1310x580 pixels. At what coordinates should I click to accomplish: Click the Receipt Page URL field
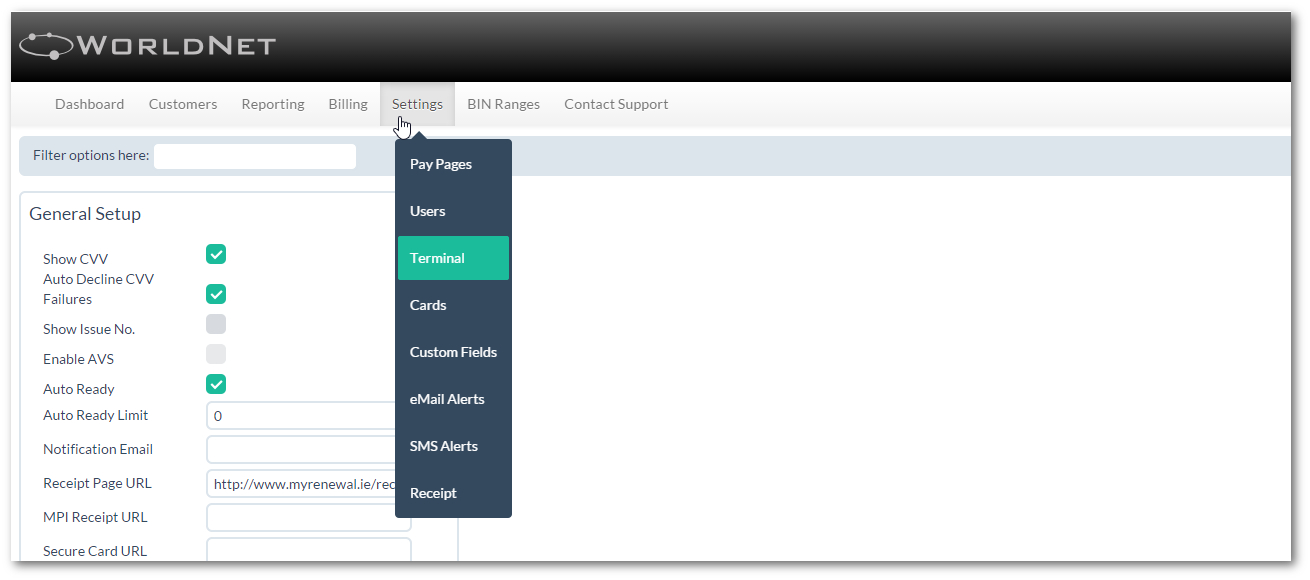pos(302,484)
